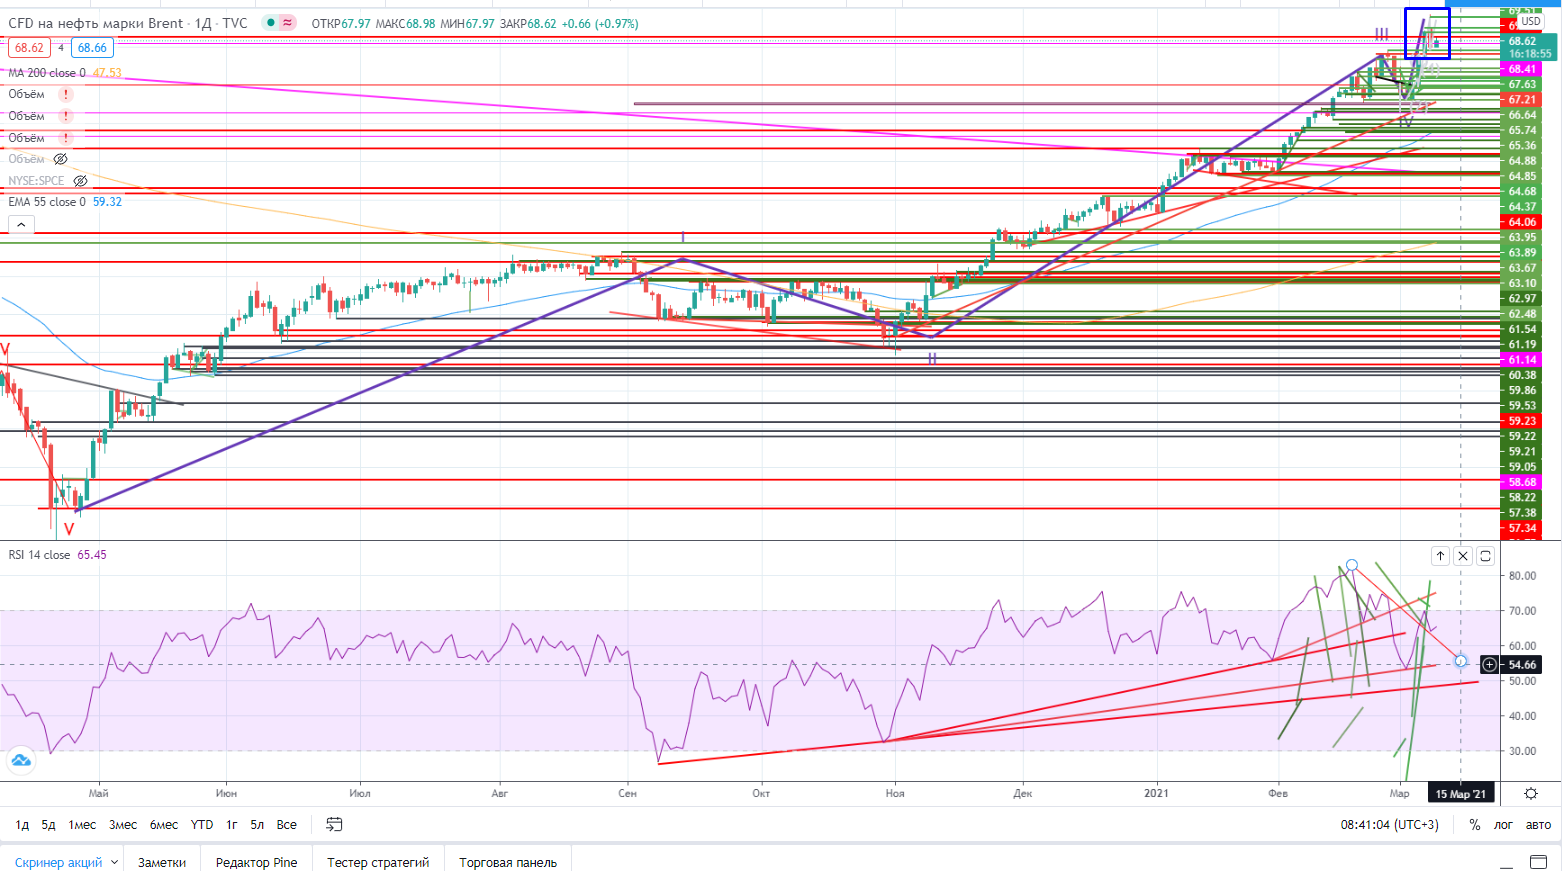The height and width of the screenshot is (871, 1562).
Task: Expand the Скринер акций dropdown
Action: click(114, 862)
